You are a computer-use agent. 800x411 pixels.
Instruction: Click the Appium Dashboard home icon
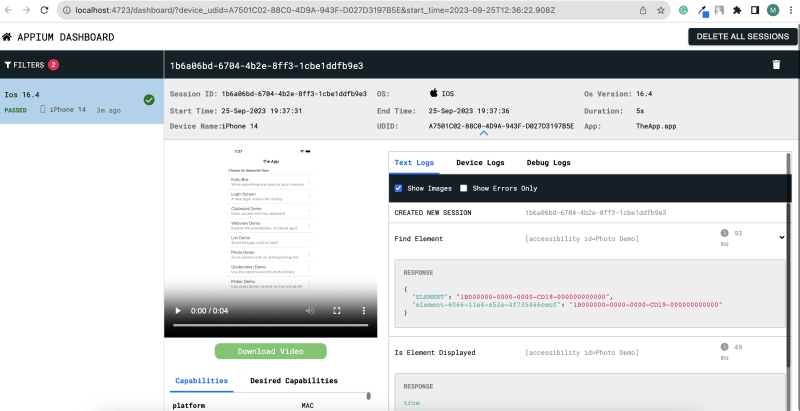[7, 37]
